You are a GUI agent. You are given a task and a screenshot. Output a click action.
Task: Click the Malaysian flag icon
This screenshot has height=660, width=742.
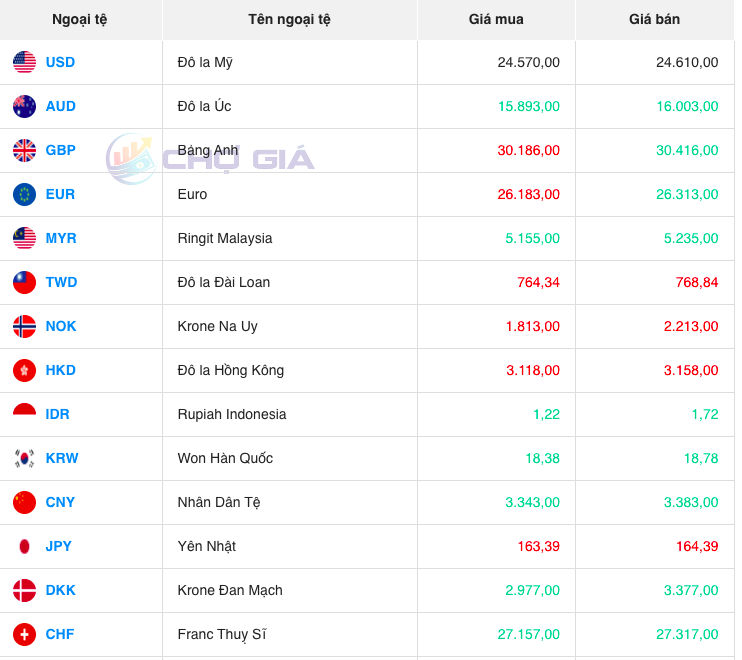24,238
